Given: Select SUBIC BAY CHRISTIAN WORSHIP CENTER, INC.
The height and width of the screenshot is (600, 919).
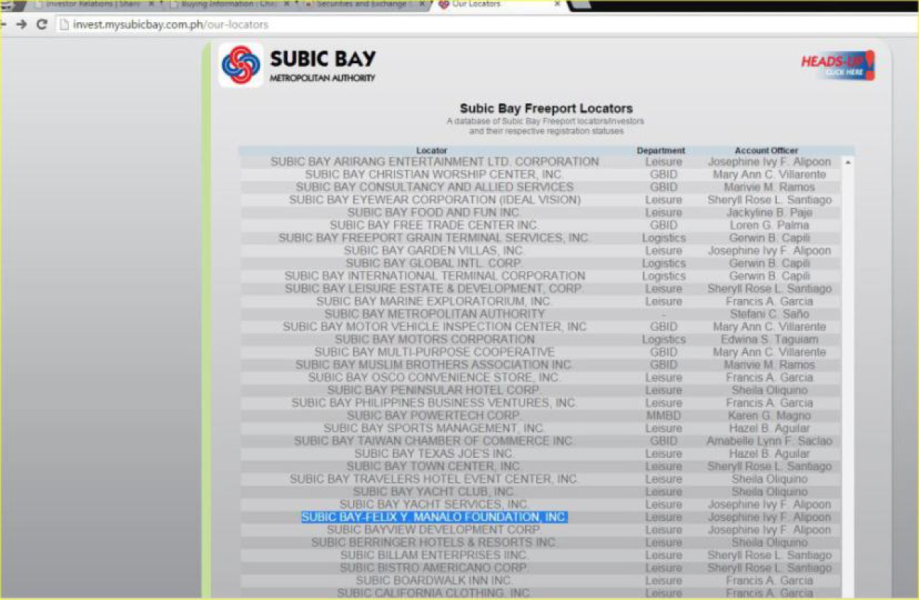Looking at the screenshot, I should coord(434,175).
